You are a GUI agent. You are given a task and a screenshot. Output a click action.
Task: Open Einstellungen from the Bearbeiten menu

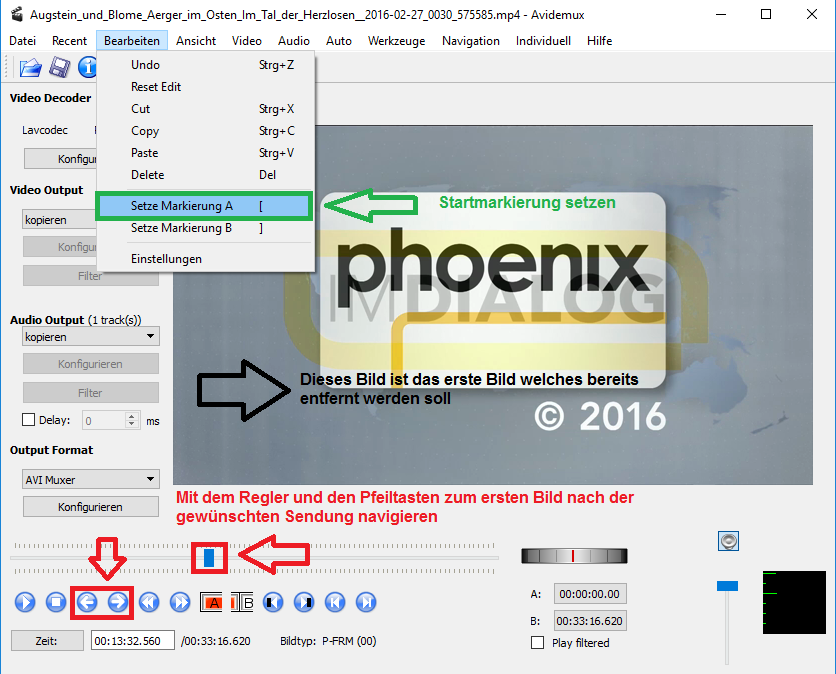pos(166,259)
